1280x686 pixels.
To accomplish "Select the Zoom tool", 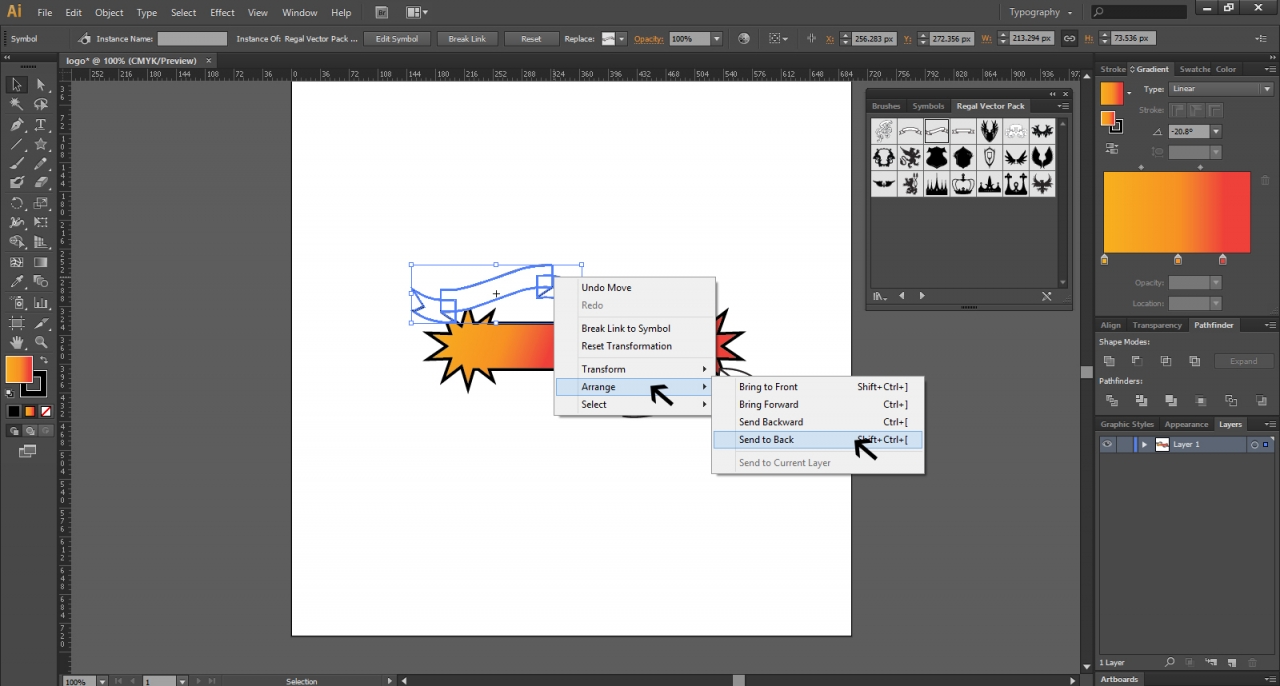I will [41, 343].
